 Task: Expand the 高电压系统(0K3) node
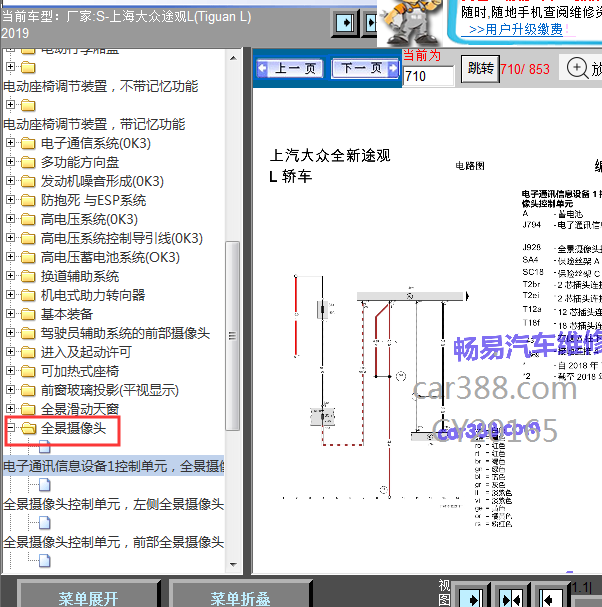click(10, 219)
